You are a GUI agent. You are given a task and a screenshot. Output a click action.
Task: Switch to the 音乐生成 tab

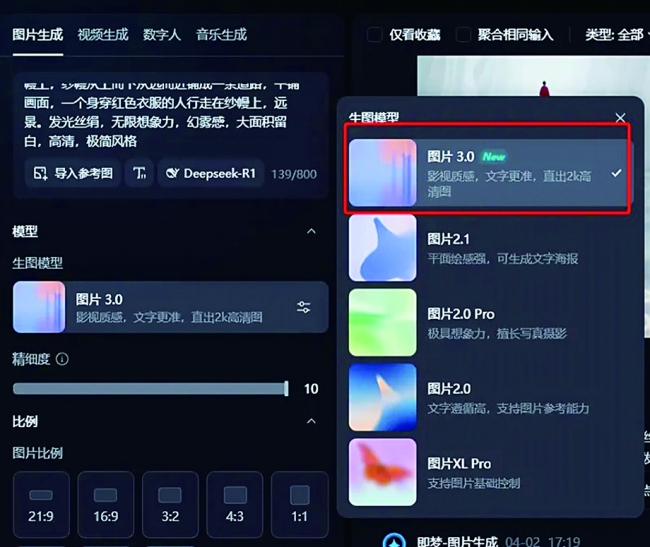click(221, 34)
